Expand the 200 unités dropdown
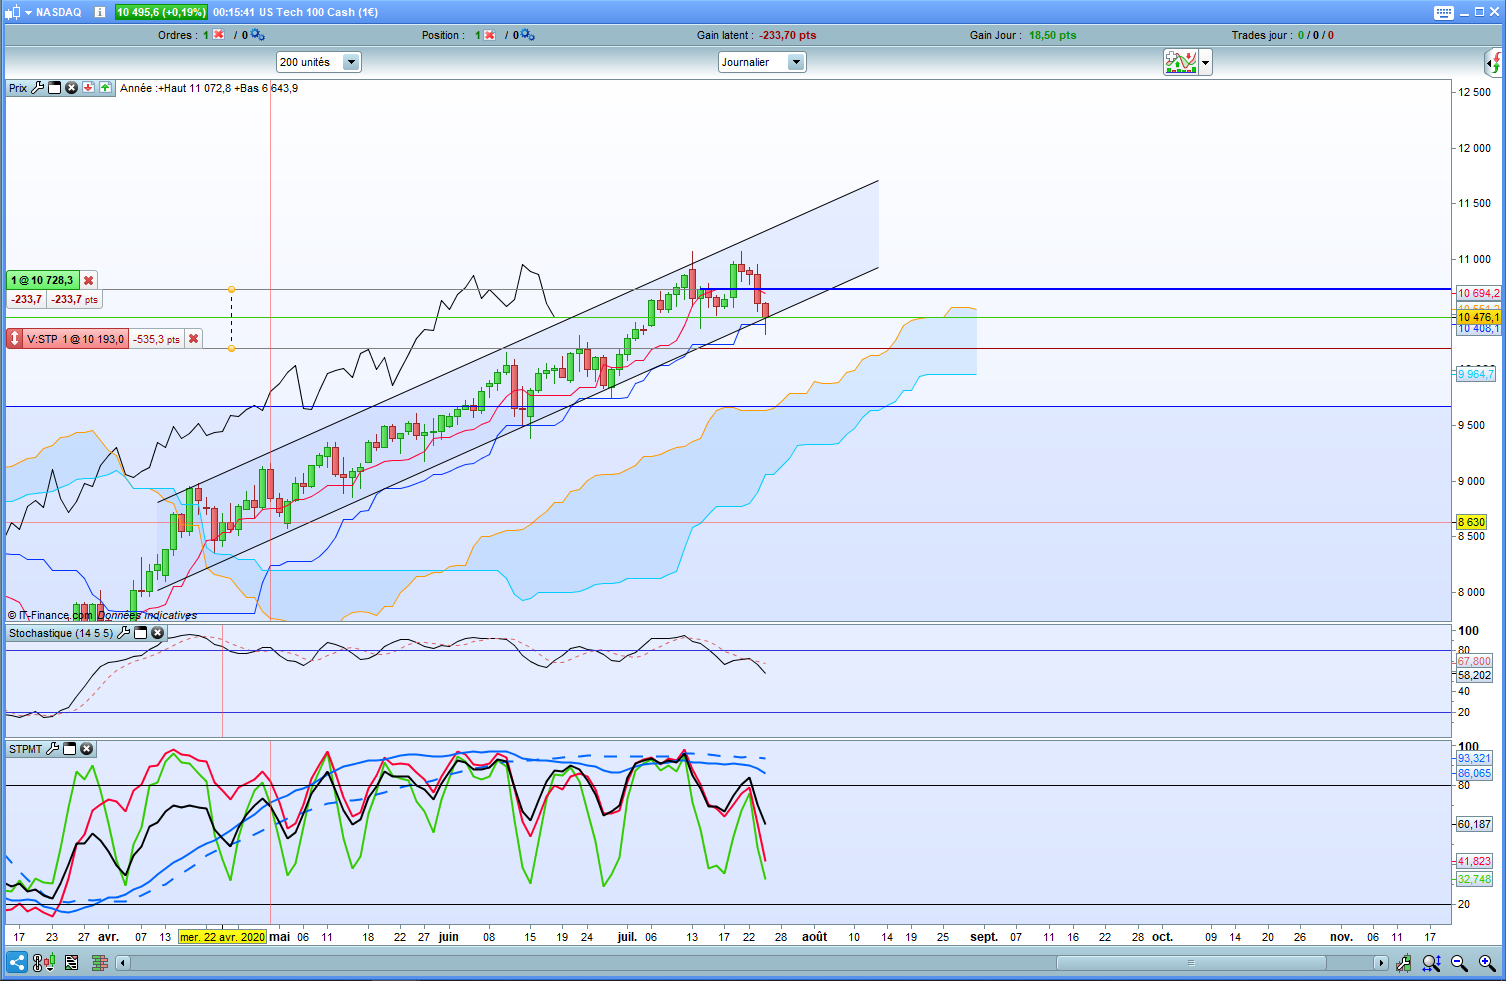 click(351, 62)
